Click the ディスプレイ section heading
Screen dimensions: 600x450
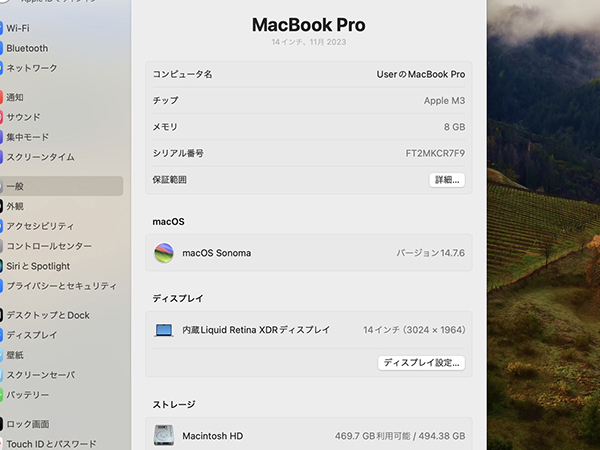178,298
